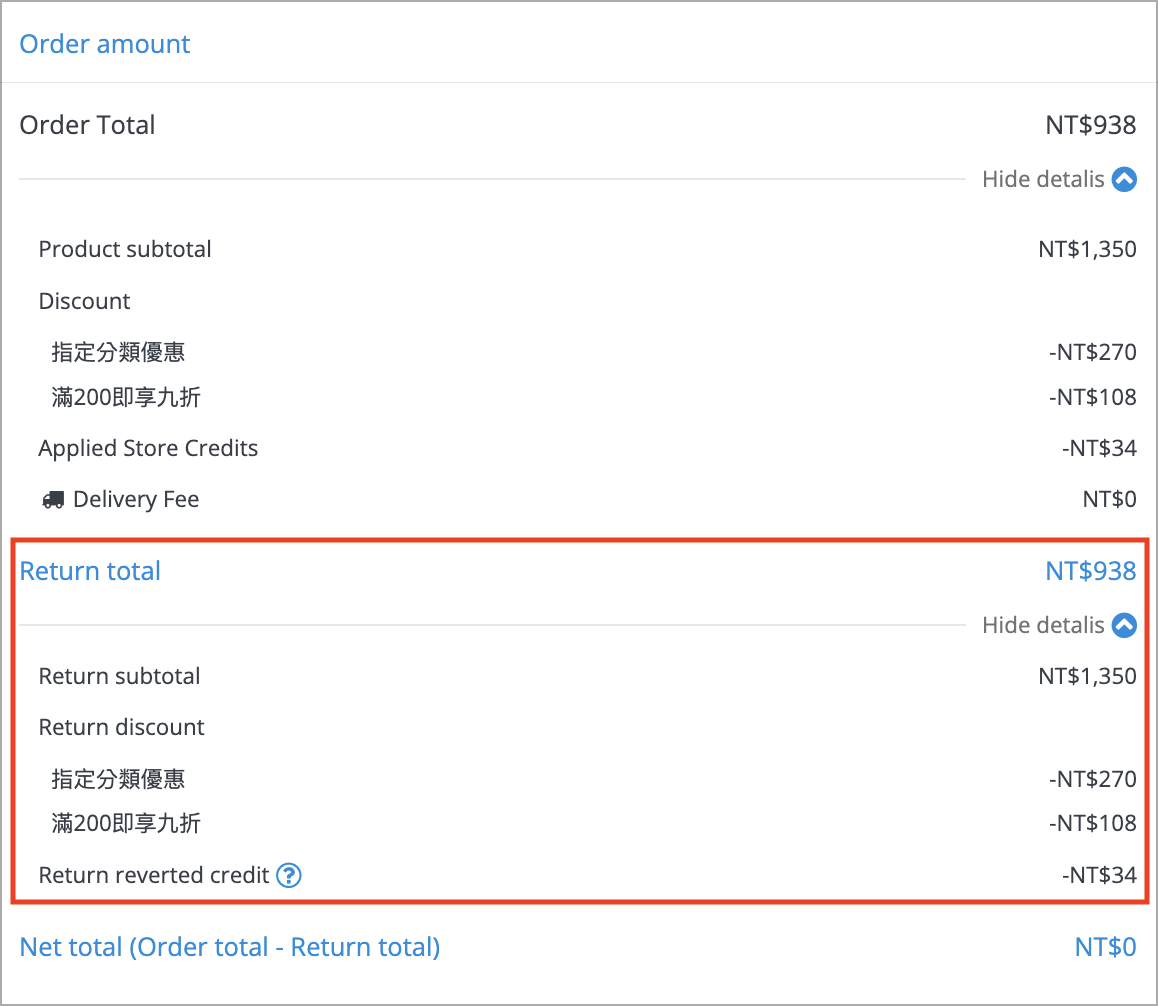Select the Return subtotal label
Image resolution: width=1158 pixels, height=1006 pixels.
pos(120,676)
